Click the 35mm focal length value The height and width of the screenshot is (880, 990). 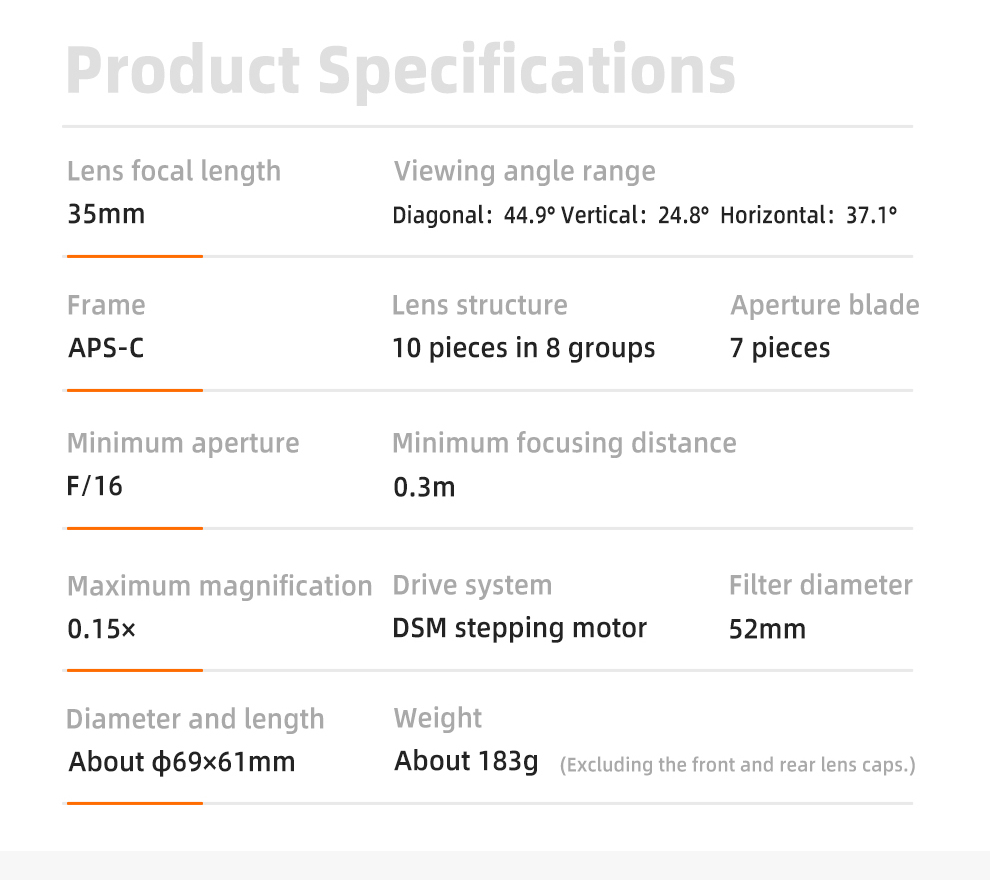[106, 214]
